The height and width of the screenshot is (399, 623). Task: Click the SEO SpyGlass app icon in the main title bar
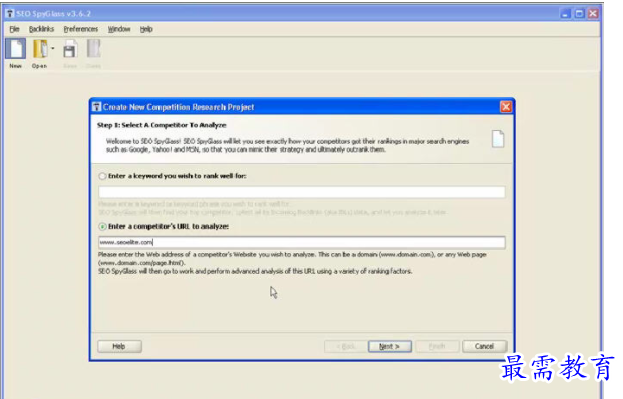tap(10, 14)
